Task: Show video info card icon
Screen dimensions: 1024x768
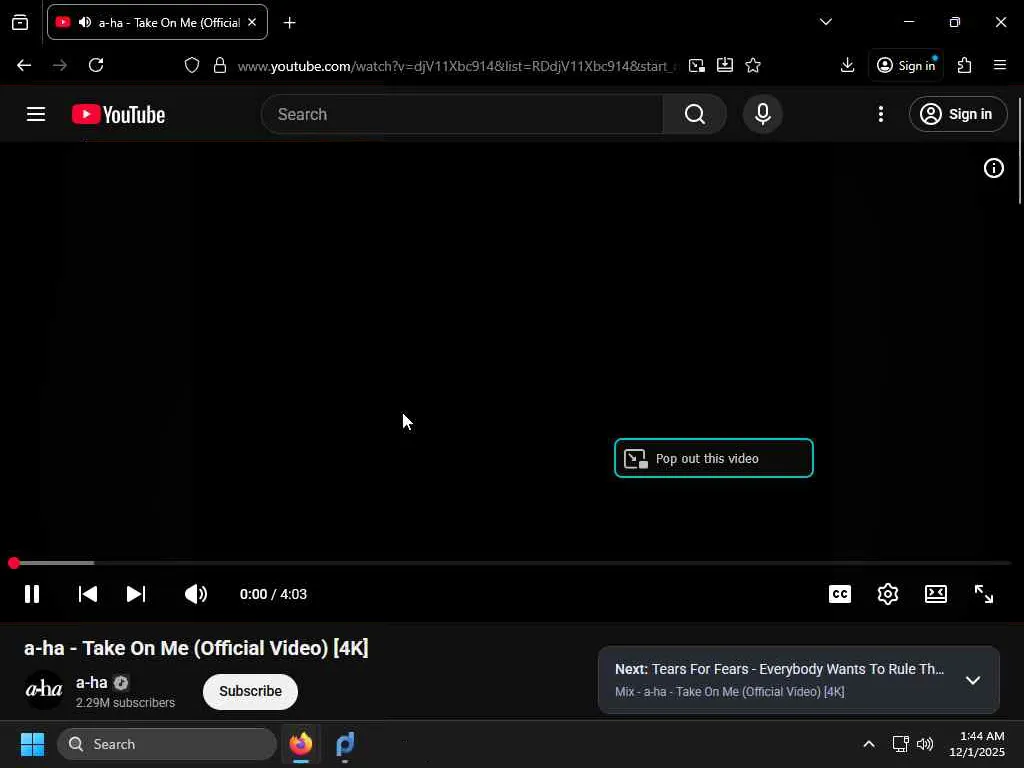Action: pyautogui.click(x=993, y=168)
